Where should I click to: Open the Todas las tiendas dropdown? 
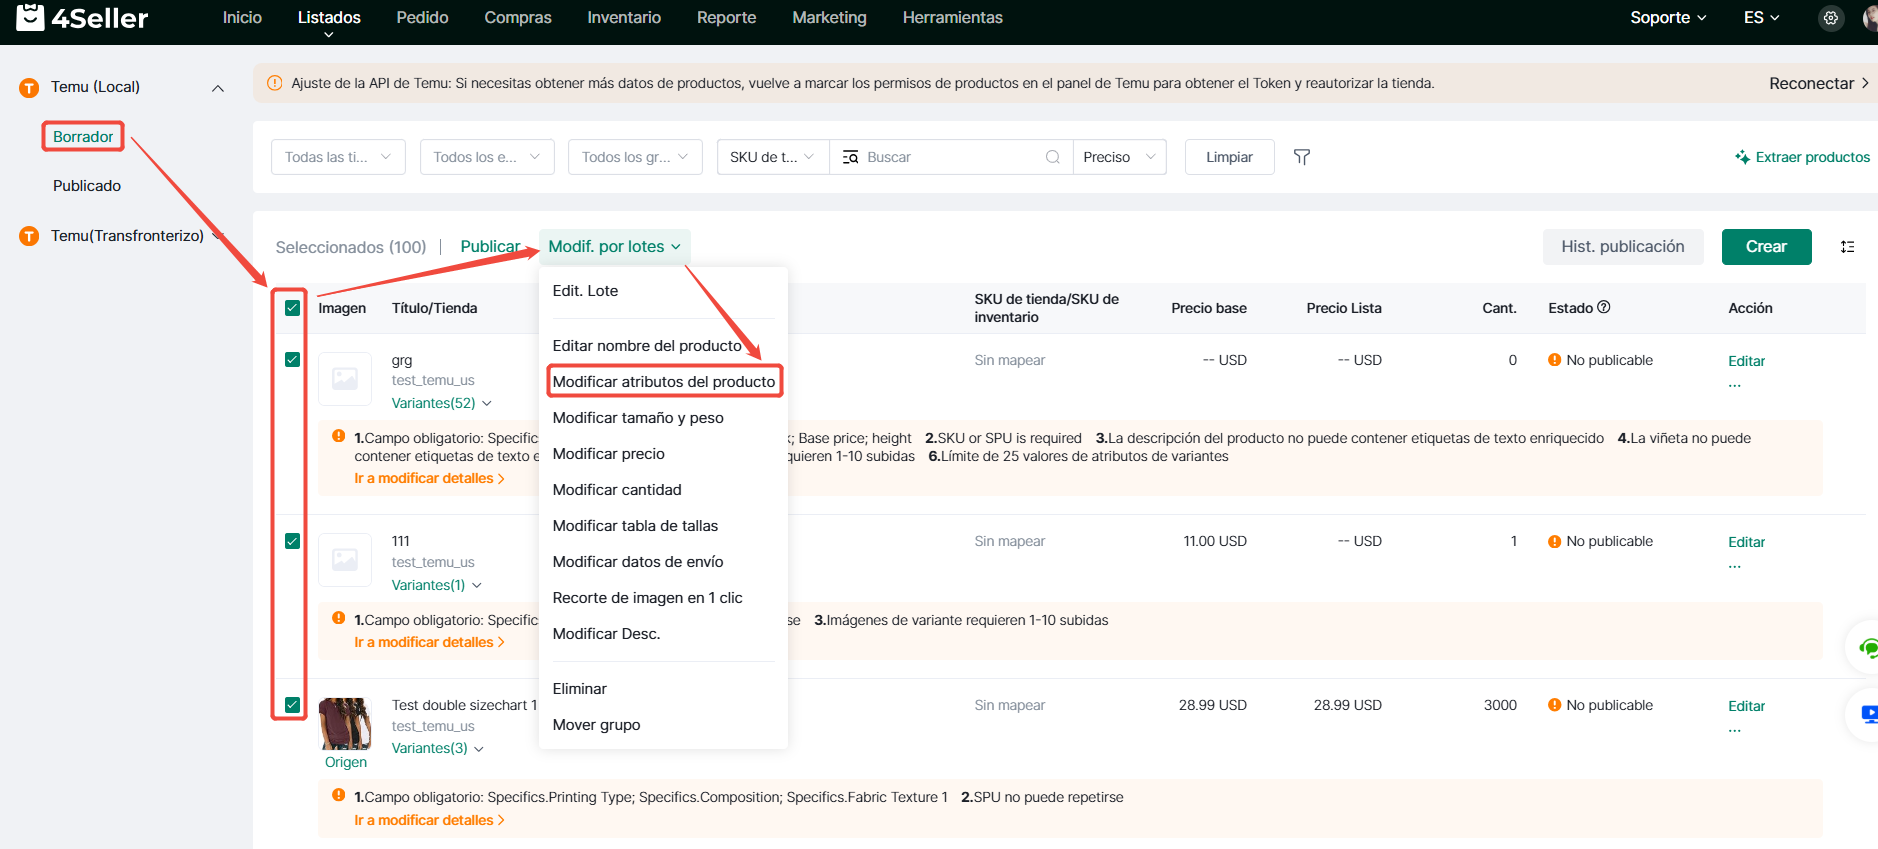[338, 157]
